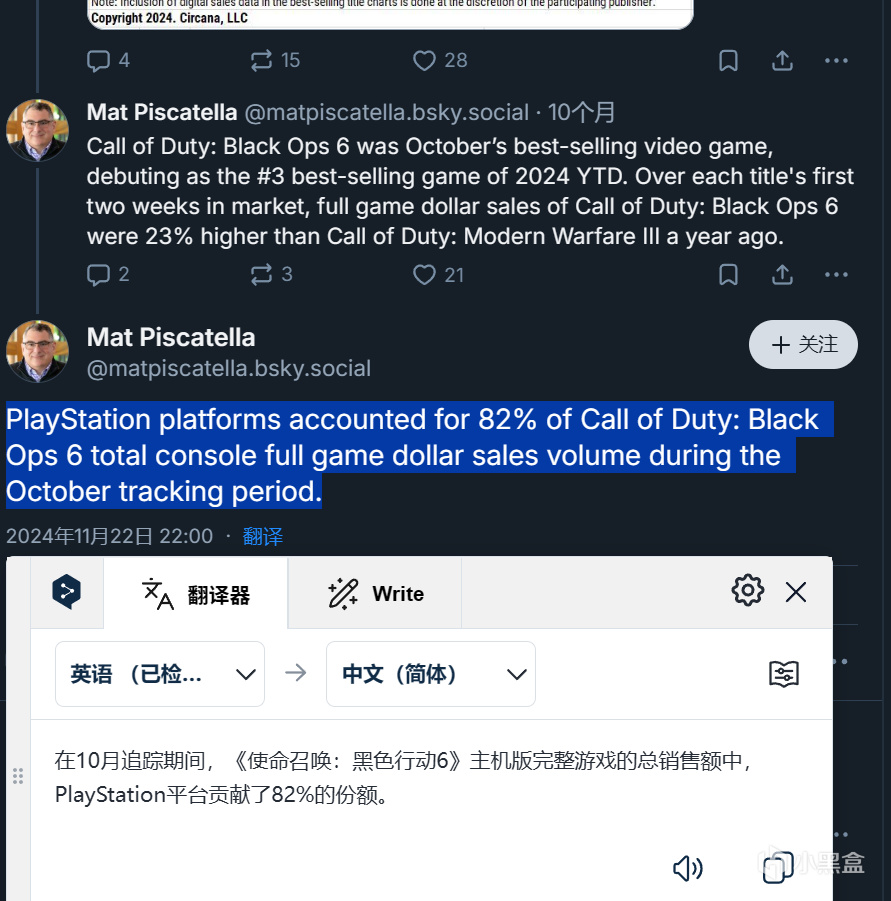Click the 翻译 link below the post
The height and width of the screenshot is (901, 891).
[262, 537]
